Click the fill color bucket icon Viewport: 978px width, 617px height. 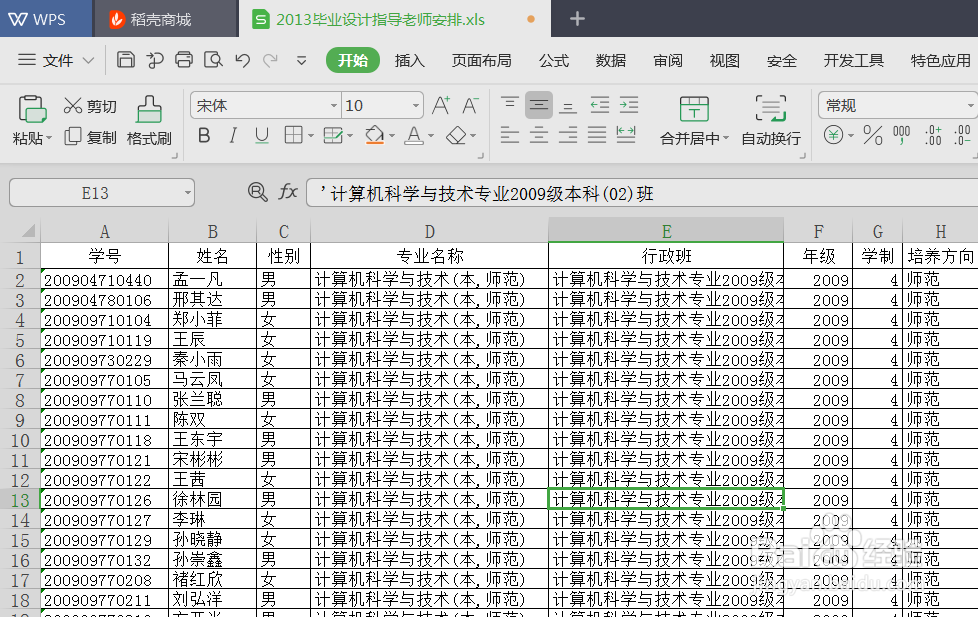374,135
